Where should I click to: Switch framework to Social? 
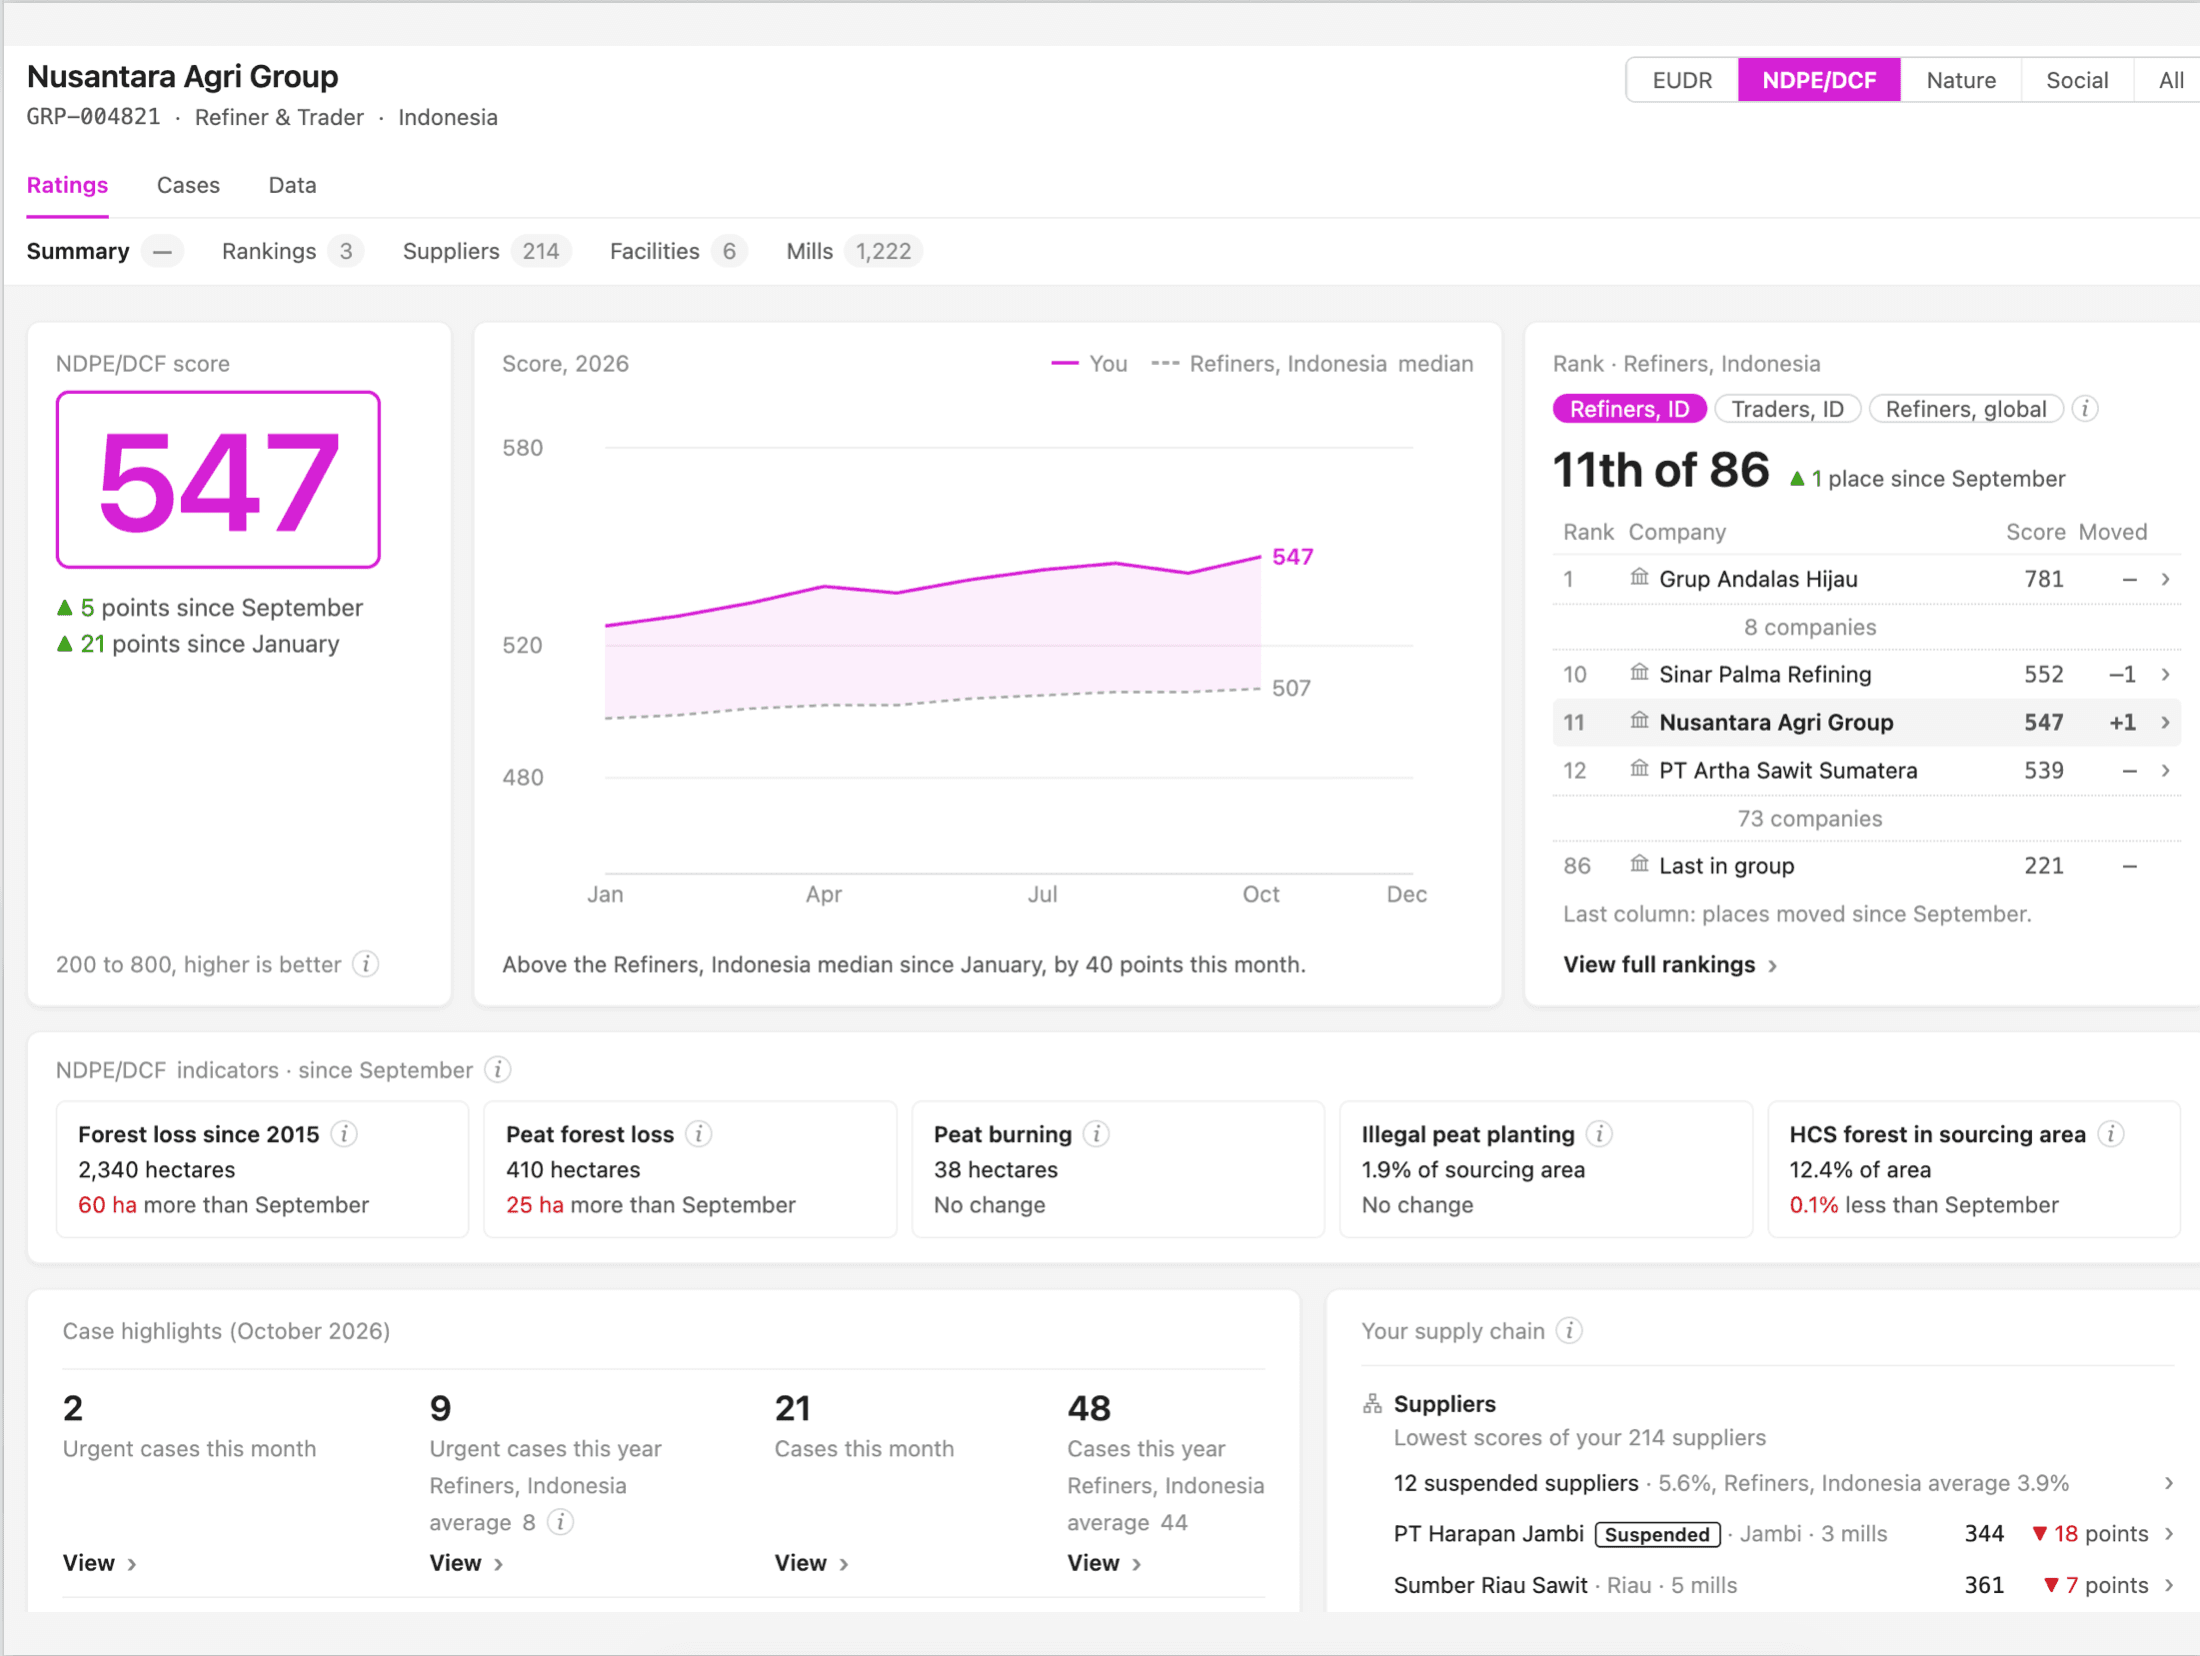tap(2077, 80)
